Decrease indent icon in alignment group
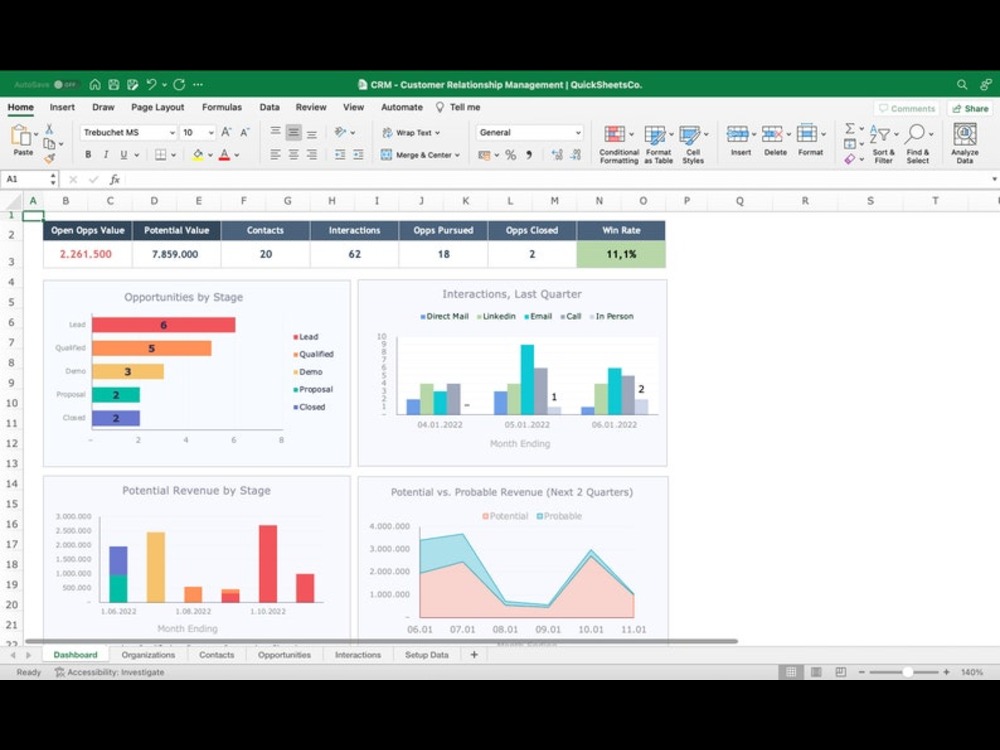 point(341,154)
